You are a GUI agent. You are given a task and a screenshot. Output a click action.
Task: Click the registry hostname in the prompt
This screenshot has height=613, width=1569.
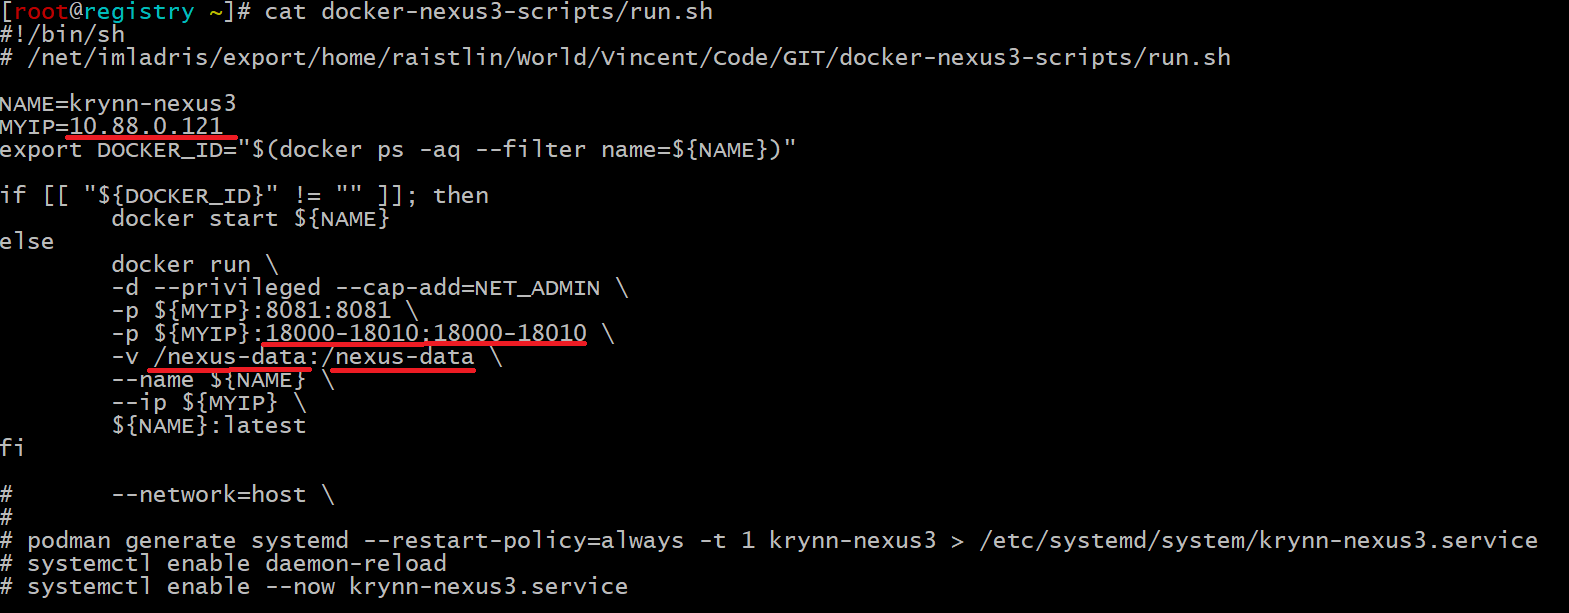pos(139,12)
